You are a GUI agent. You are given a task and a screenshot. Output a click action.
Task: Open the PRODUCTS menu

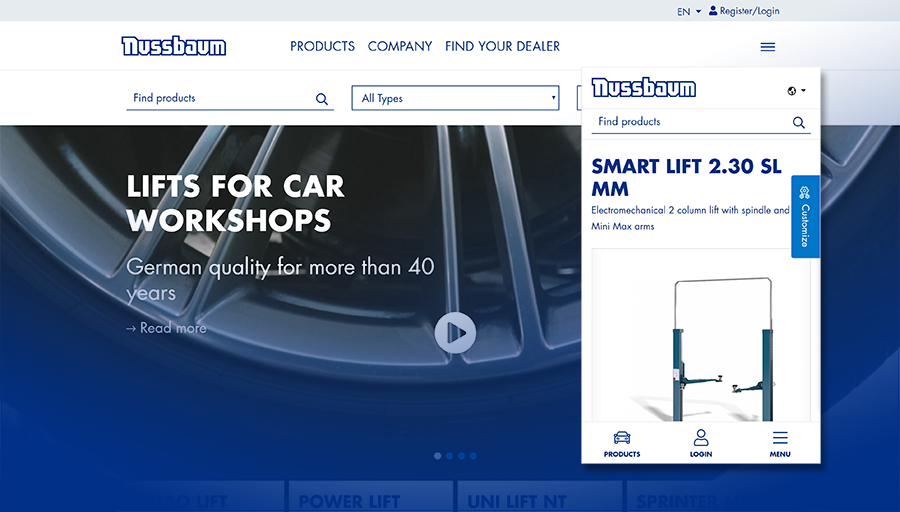[322, 46]
